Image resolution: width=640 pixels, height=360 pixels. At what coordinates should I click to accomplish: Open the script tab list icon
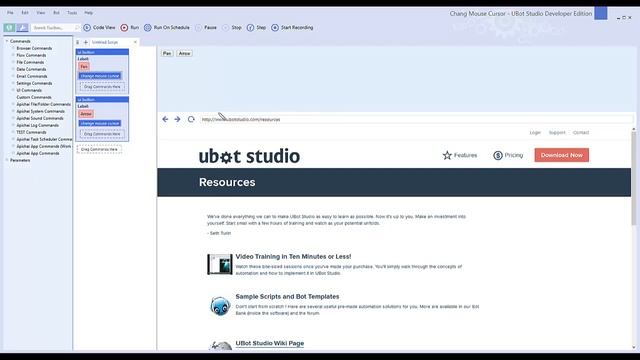[78, 42]
